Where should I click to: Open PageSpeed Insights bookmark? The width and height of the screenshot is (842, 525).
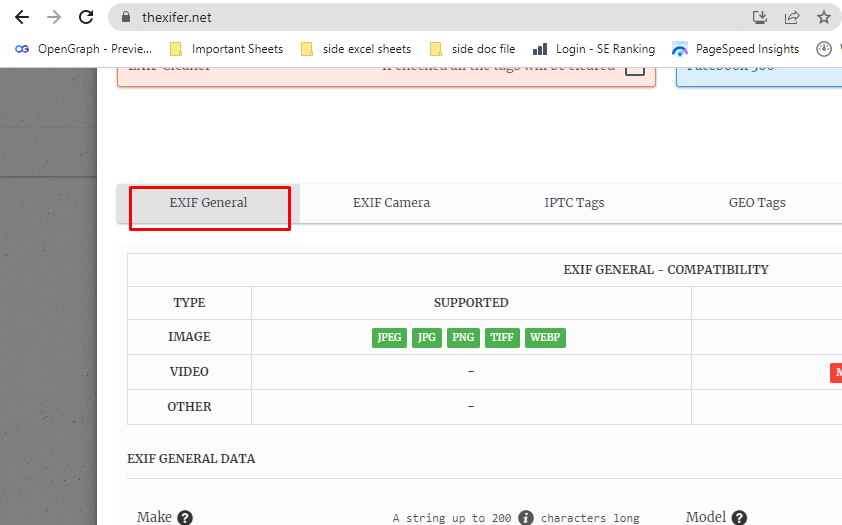(x=735, y=49)
